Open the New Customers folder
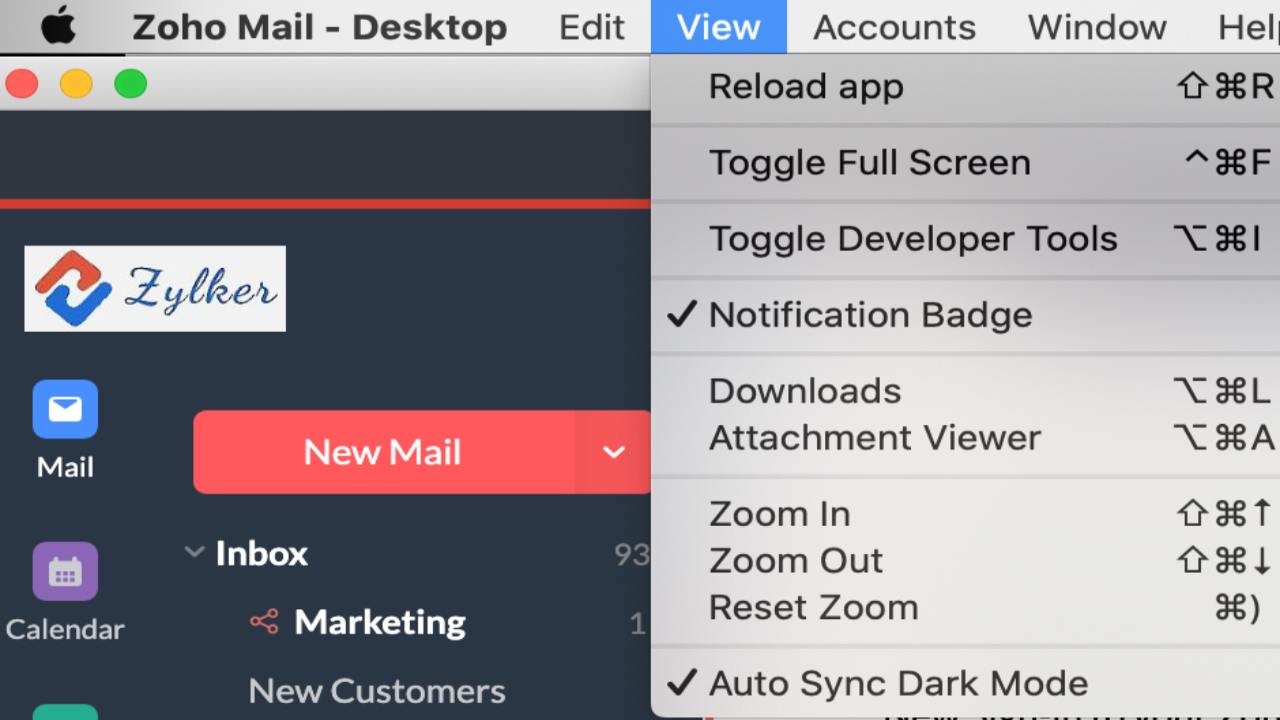1280x720 pixels. [x=377, y=690]
